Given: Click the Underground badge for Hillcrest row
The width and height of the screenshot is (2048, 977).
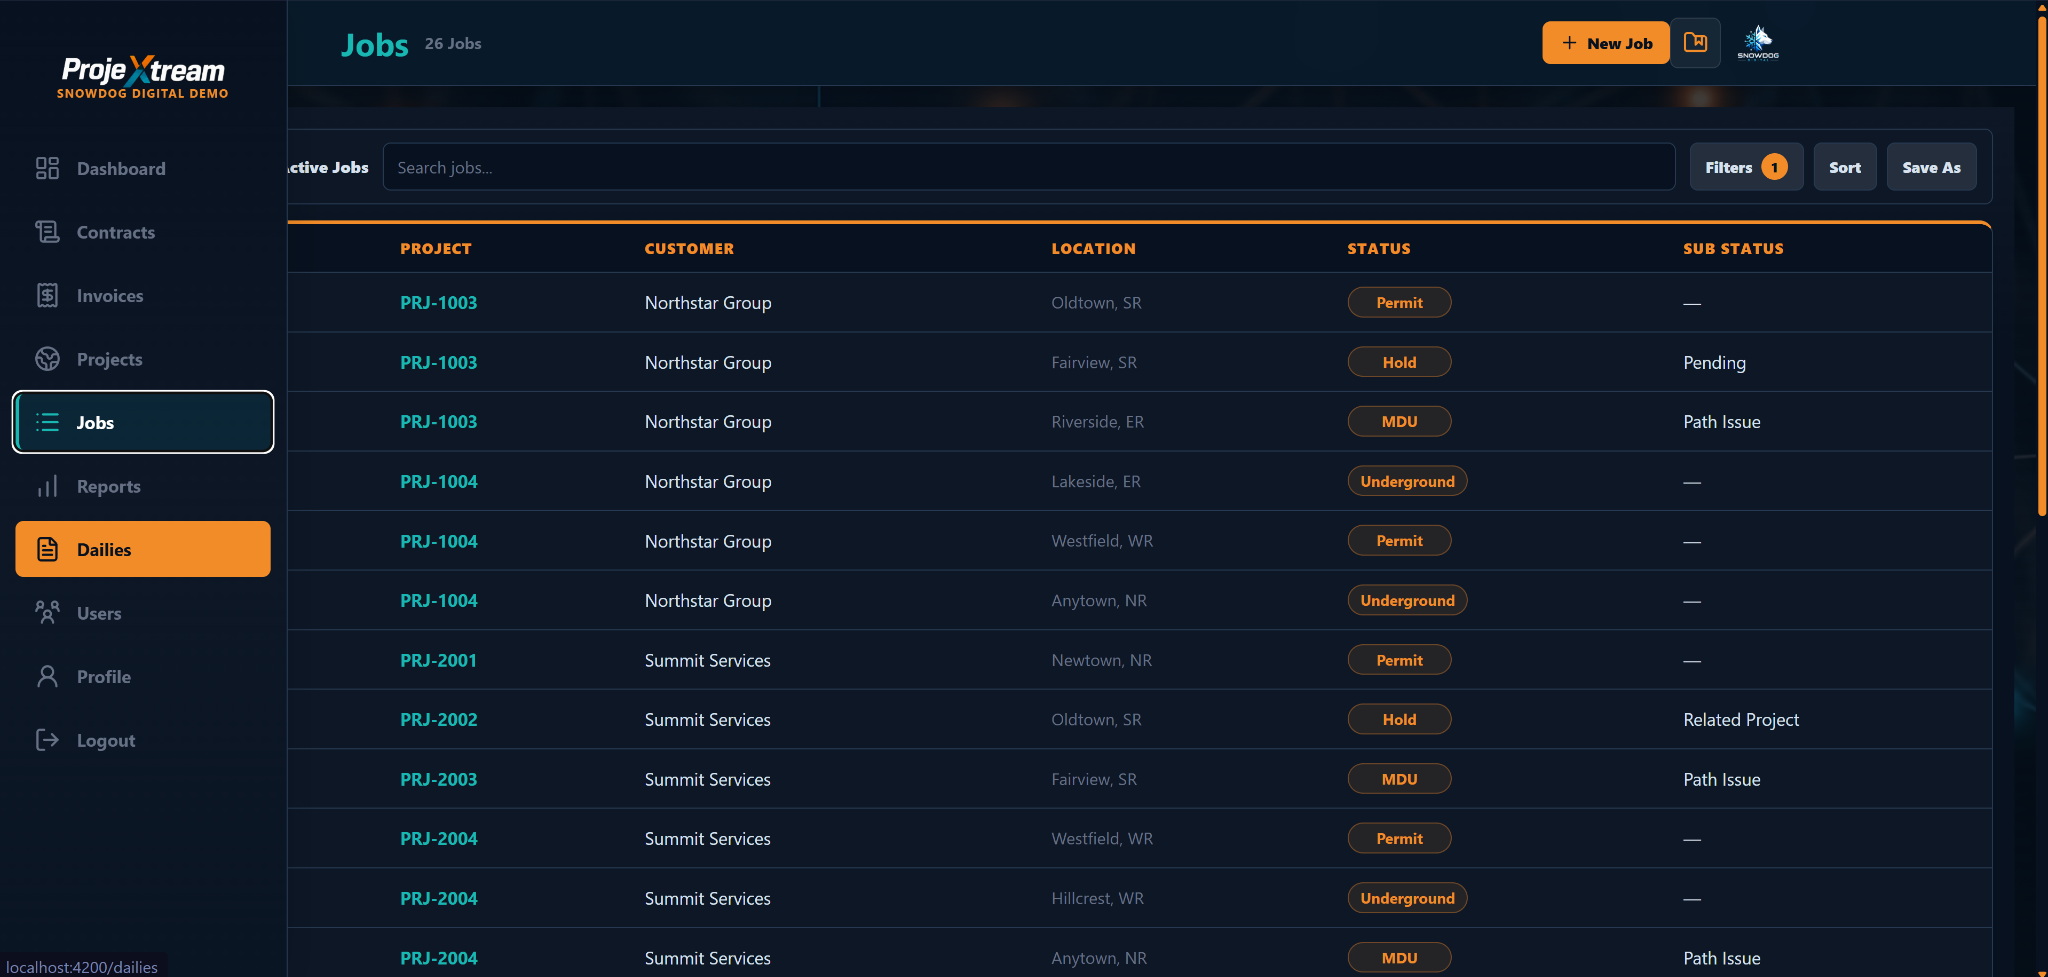Looking at the screenshot, I should pos(1407,898).
